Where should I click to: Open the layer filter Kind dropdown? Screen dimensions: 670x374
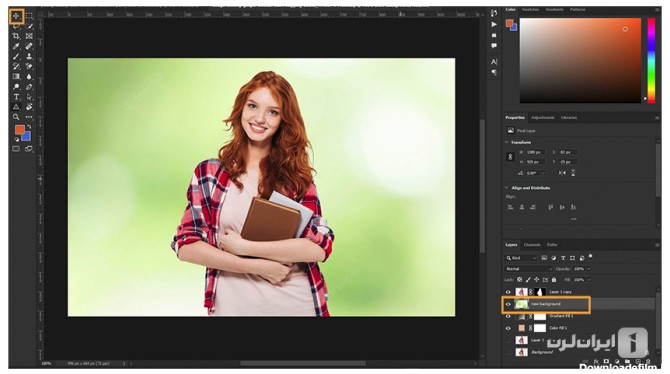click(521, 258)
